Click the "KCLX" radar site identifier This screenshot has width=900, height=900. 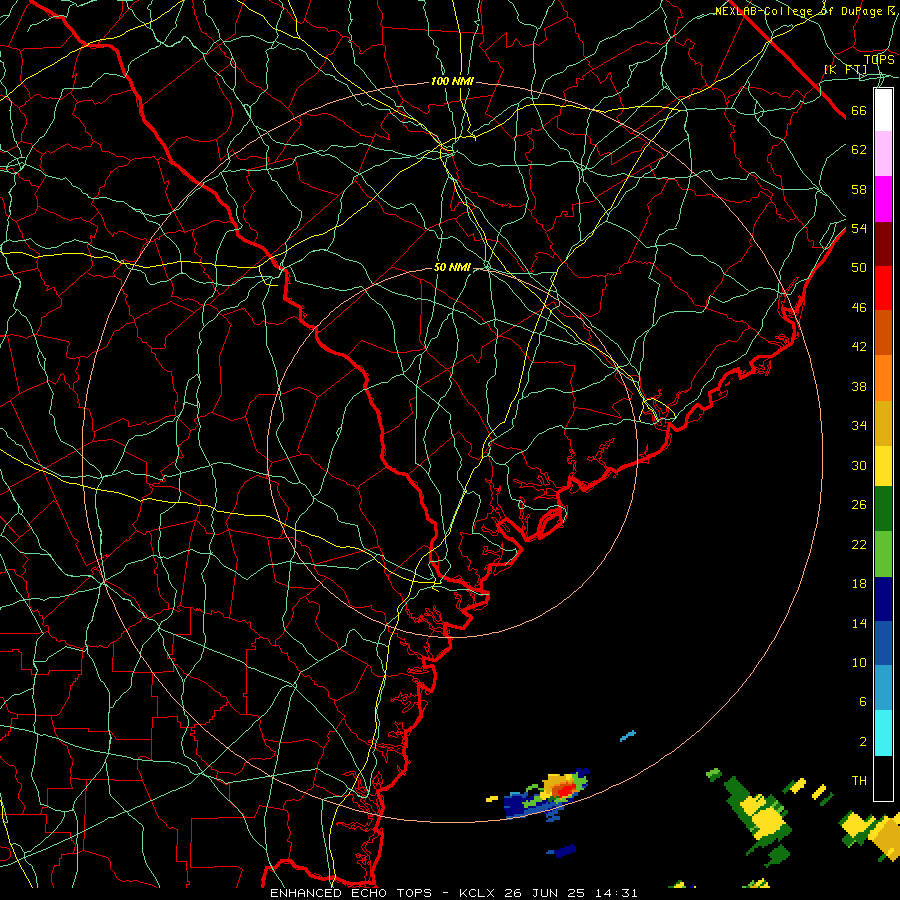[477, 893]
